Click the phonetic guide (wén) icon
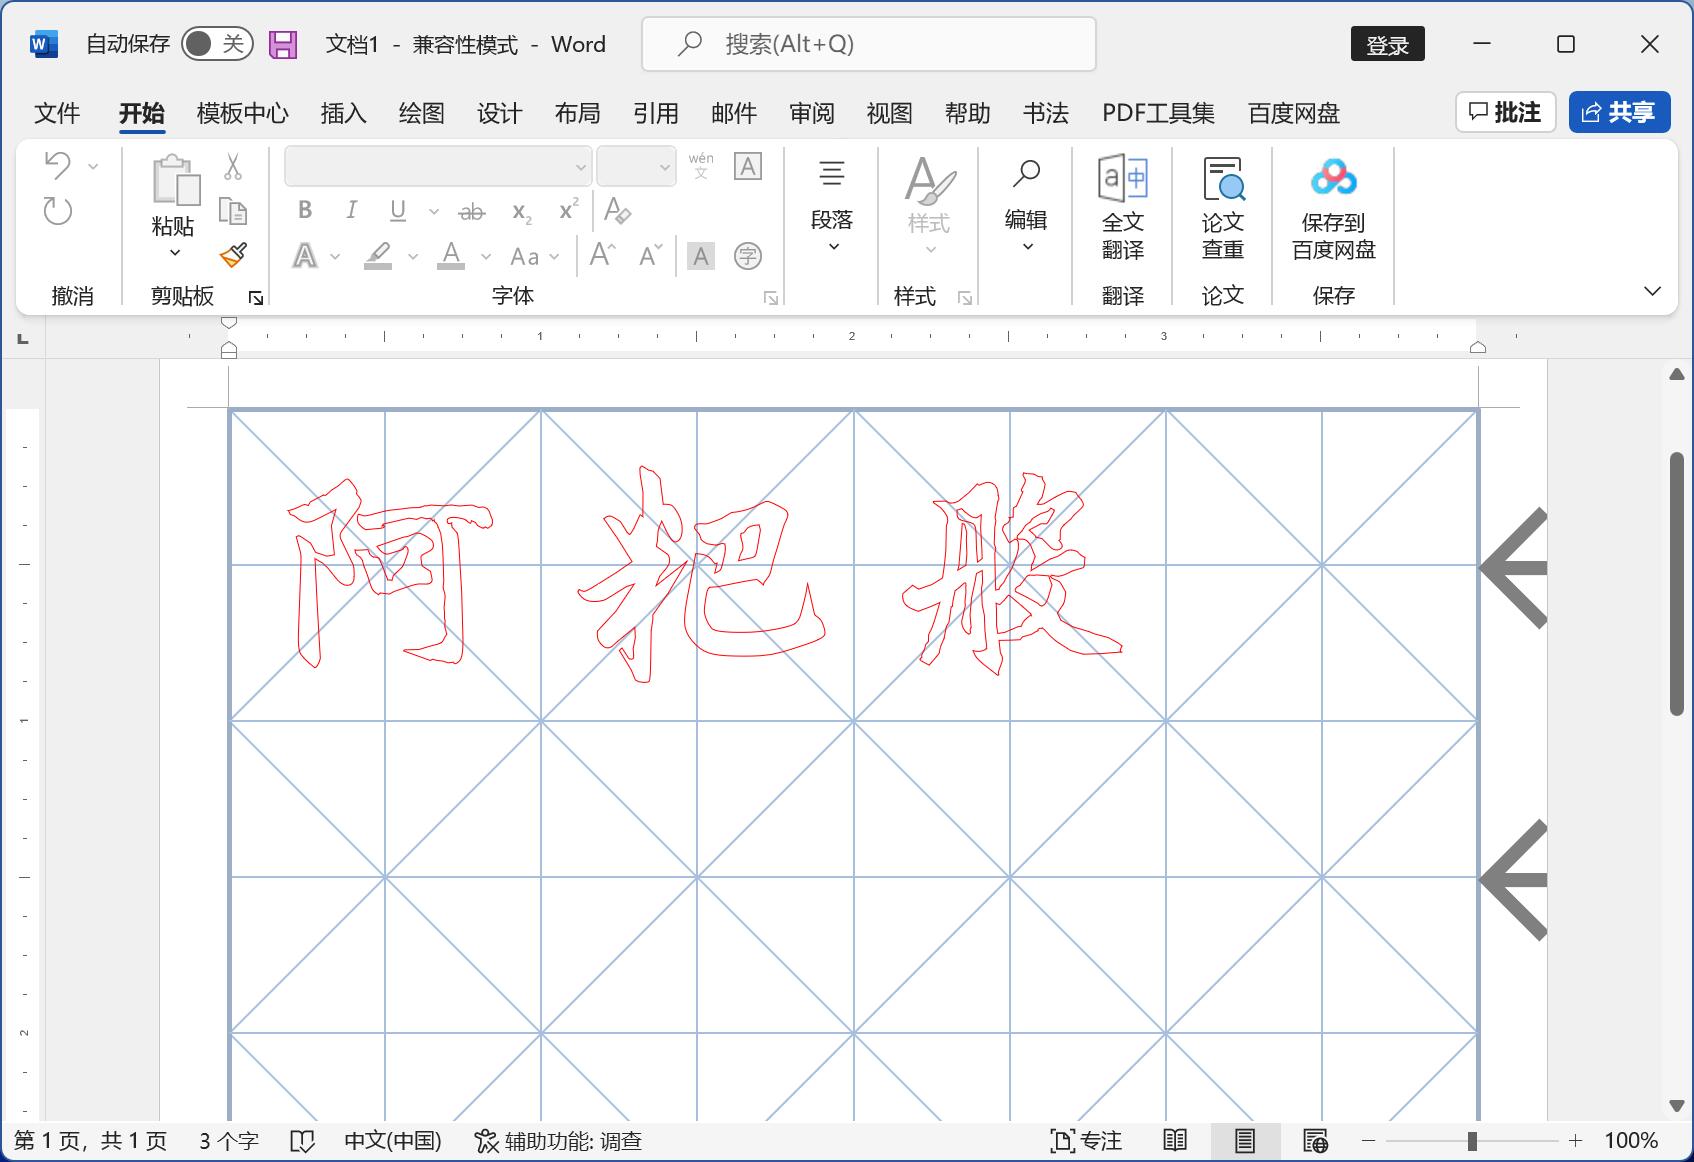The image size is (1694, 1162). coord(701,166)
